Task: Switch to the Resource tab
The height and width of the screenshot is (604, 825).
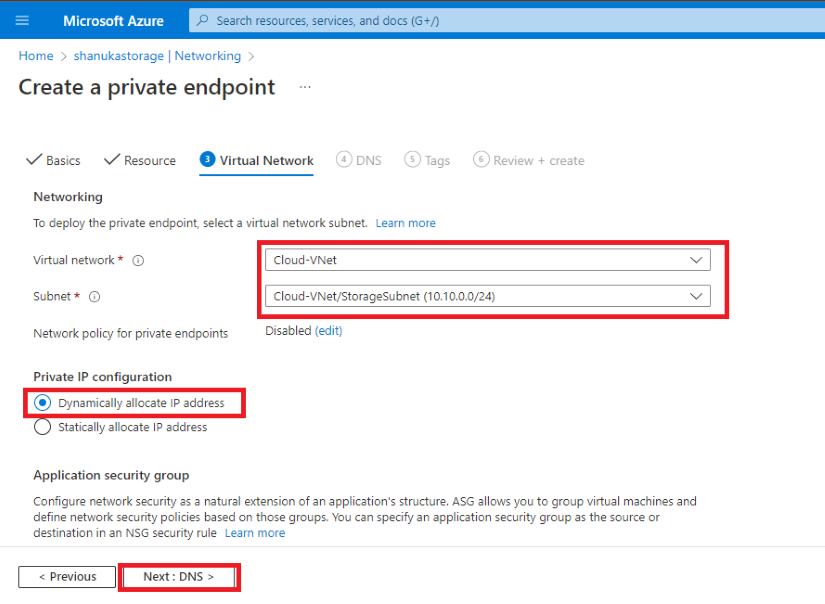Action: tap(140, 160)
